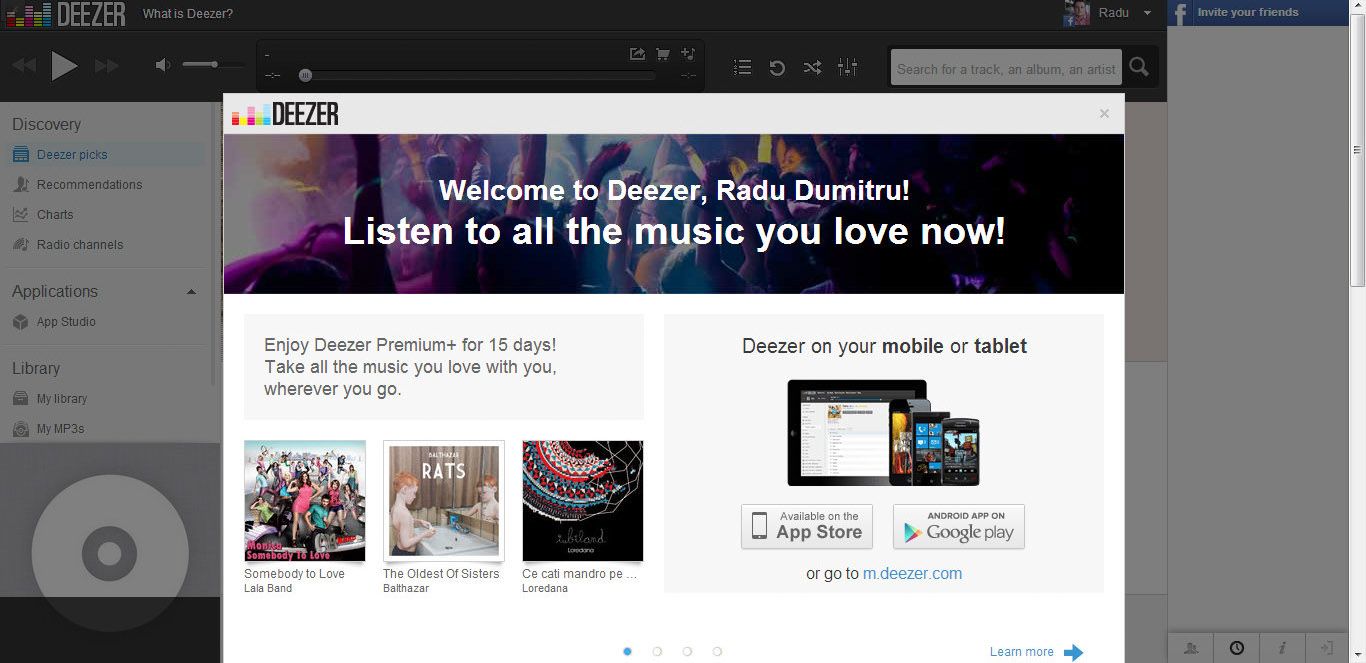Click the Charts graph icon

(20, 215)
